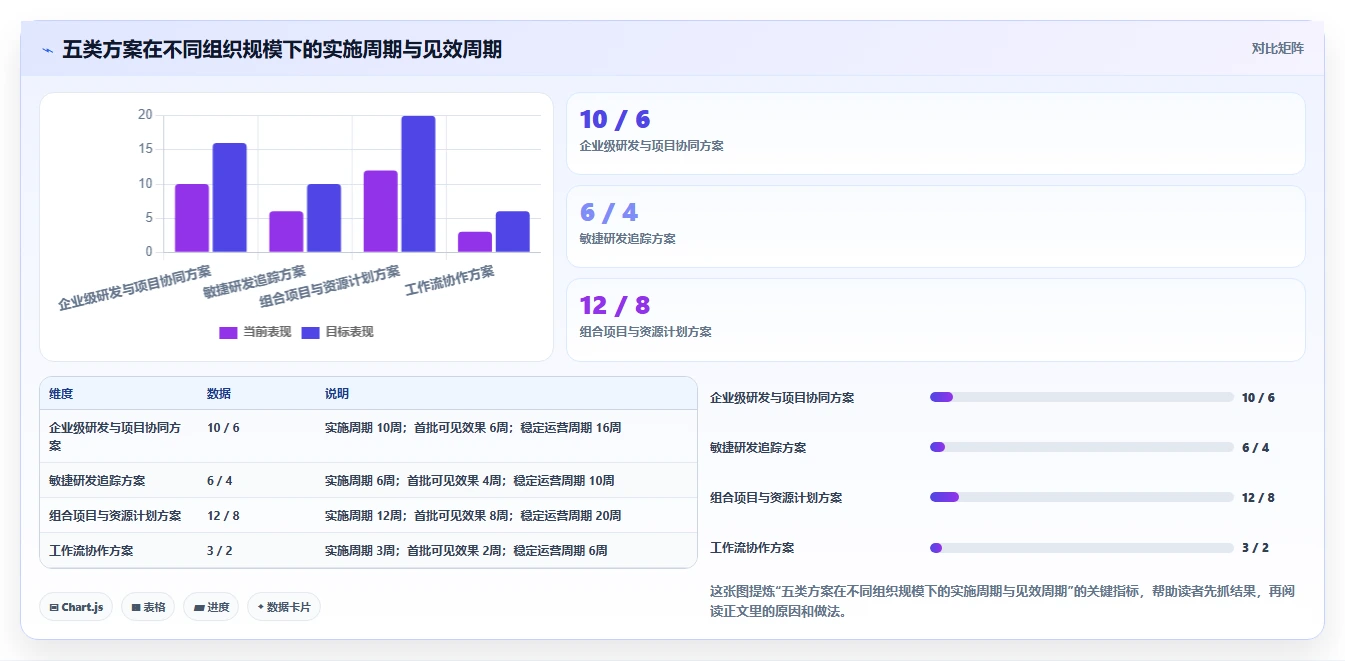Click the 表格 chip
This screenshot has height=661, width=1345.
click(x=148, y=607)
